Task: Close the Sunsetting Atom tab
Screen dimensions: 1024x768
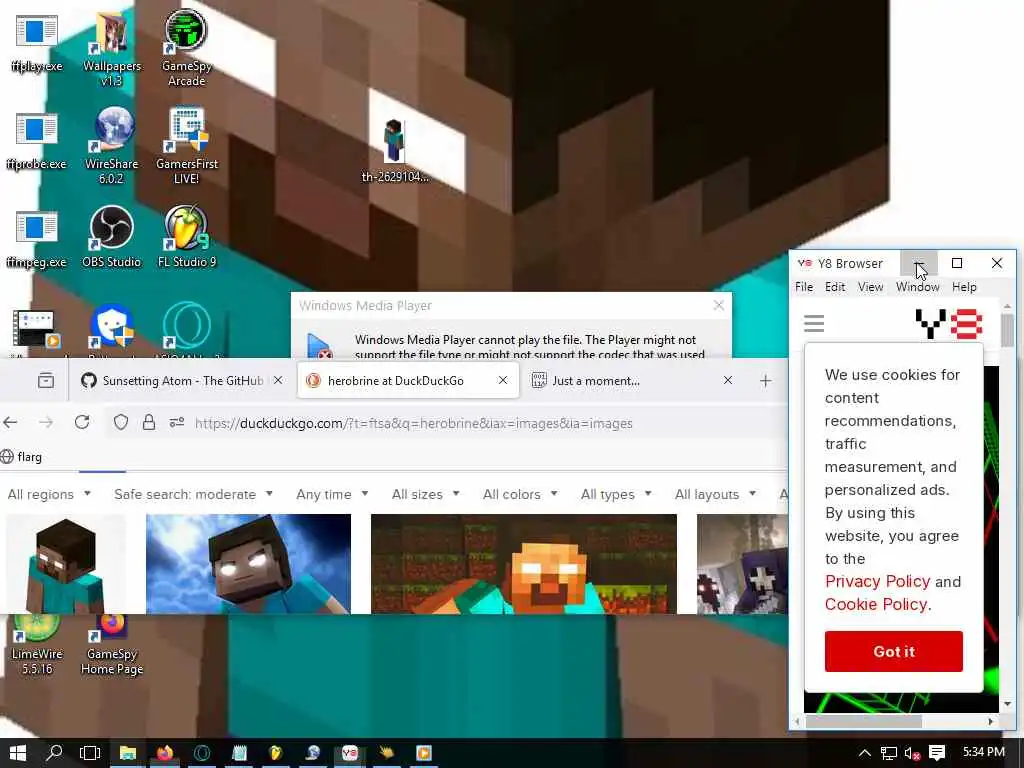Action: [x=278, y=380]
